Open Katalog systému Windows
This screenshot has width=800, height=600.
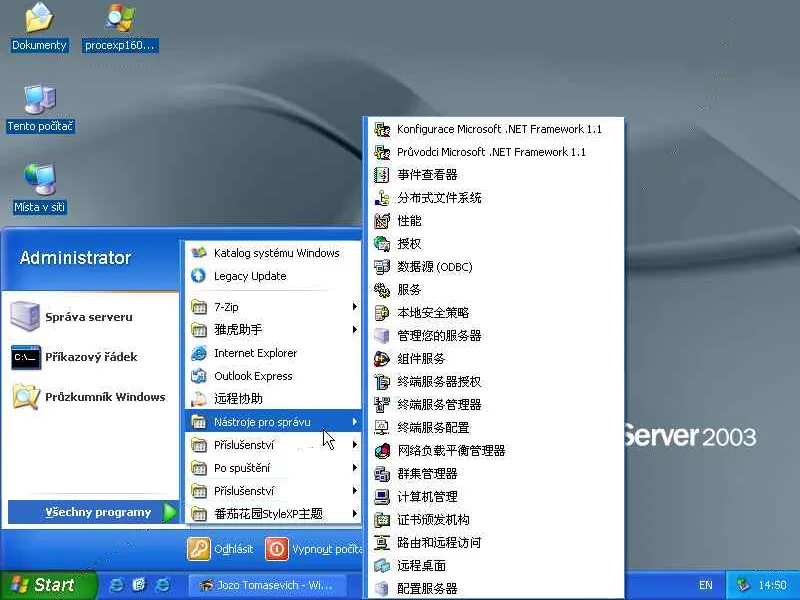click(272, 253)
